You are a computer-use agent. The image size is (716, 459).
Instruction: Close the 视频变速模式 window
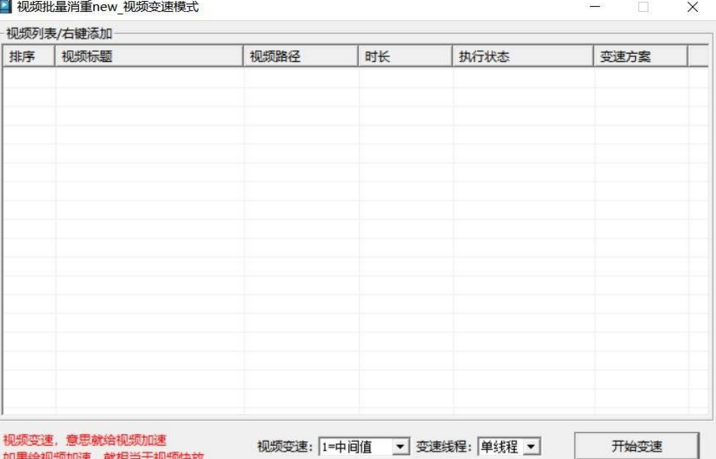click(x=692, y=7)
